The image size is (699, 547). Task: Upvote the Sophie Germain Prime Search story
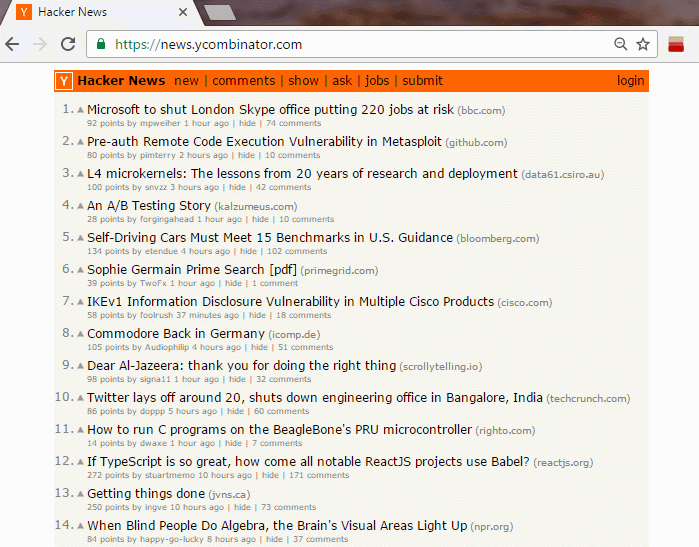point(80,270)
